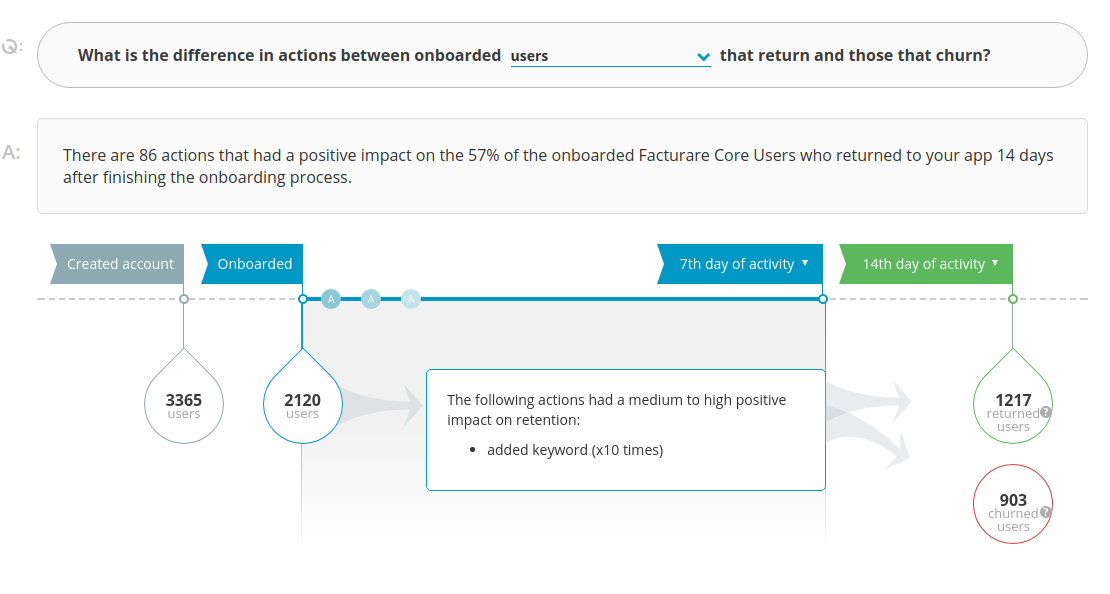Click the 2120 onboarded users droplet
Viewport: 1110px width, 594px height.
[x=303, y=400]
